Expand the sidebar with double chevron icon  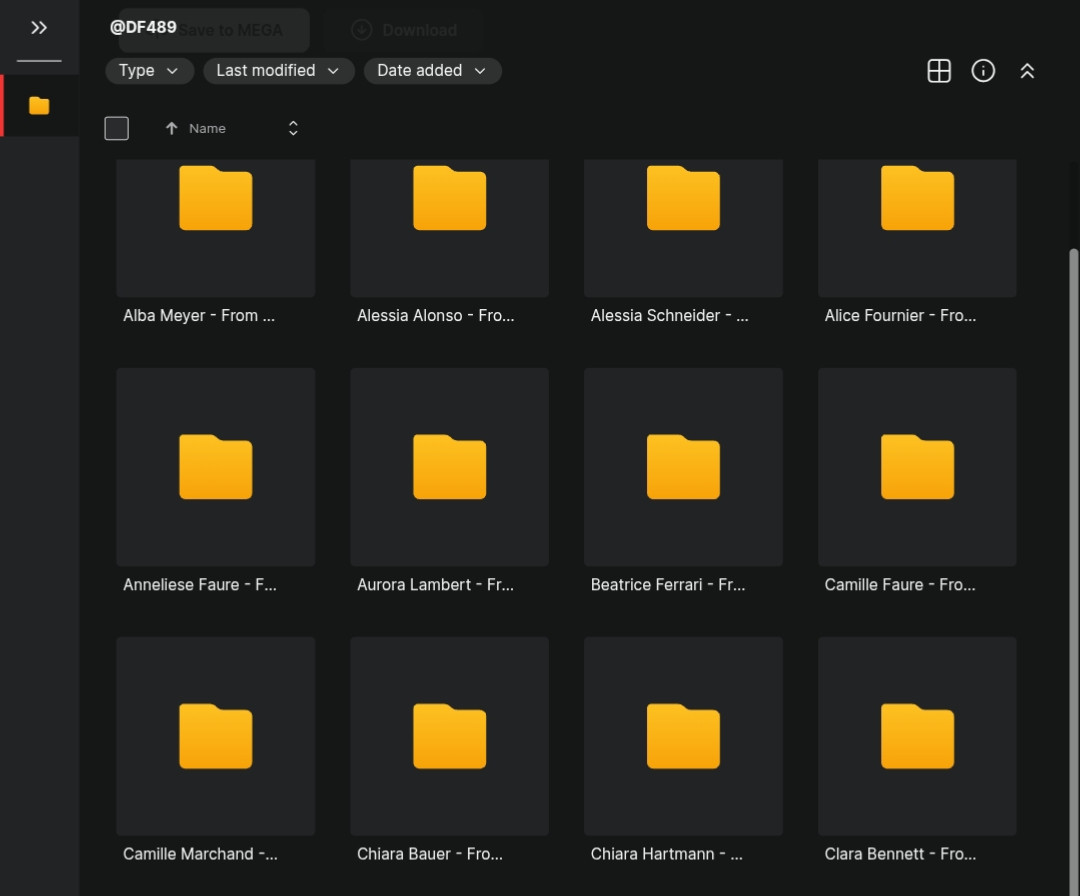[x=39, y=28]
